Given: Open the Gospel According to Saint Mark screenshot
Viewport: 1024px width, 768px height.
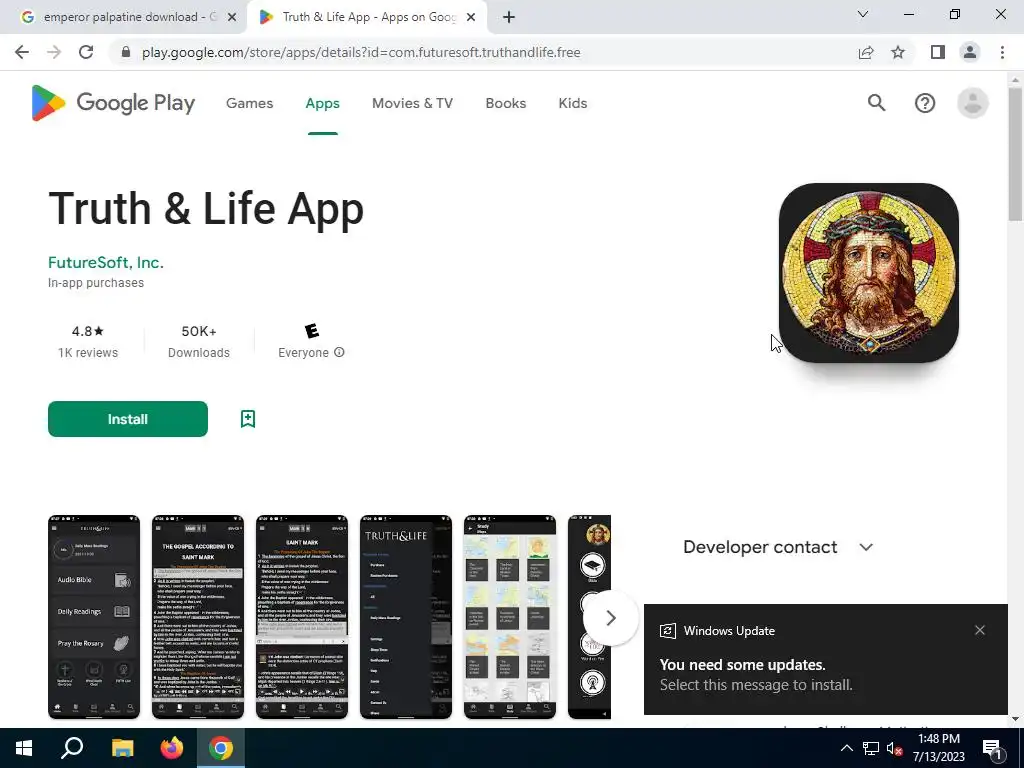Looking at the screenshot, I should (198, 617).
